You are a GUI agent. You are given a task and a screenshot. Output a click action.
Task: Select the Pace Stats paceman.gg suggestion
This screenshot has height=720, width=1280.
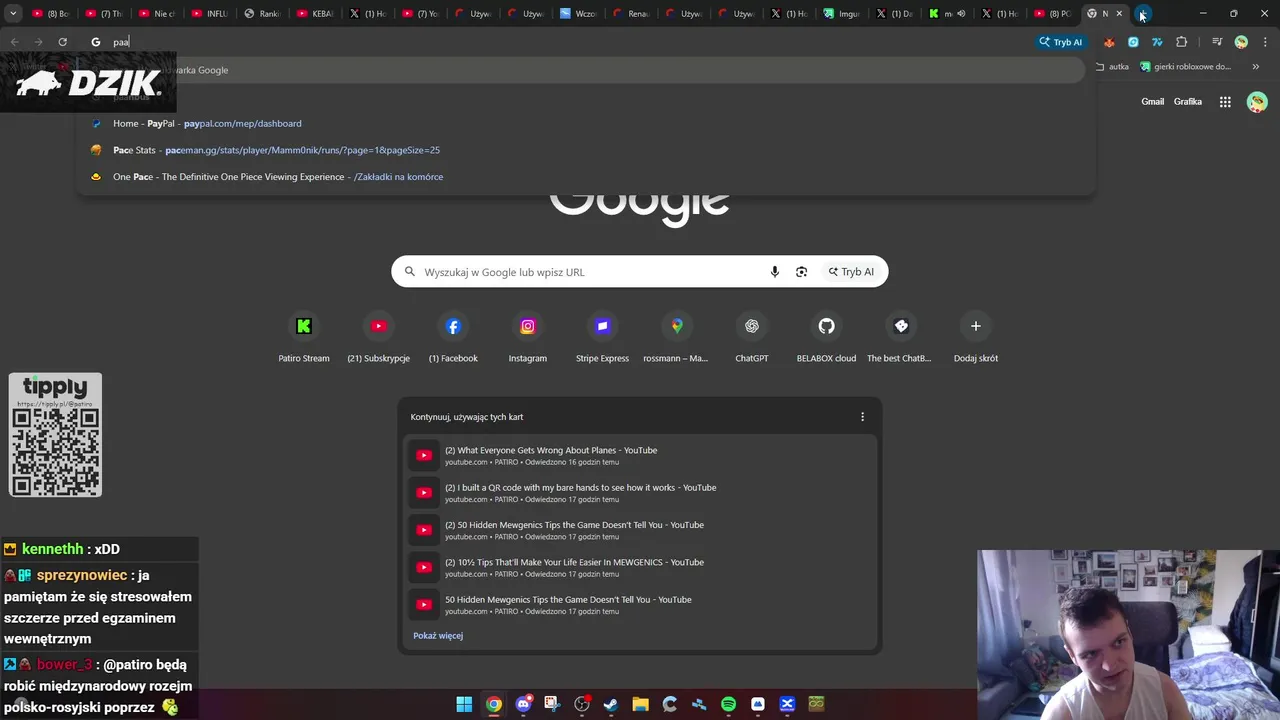coord(586,150)
